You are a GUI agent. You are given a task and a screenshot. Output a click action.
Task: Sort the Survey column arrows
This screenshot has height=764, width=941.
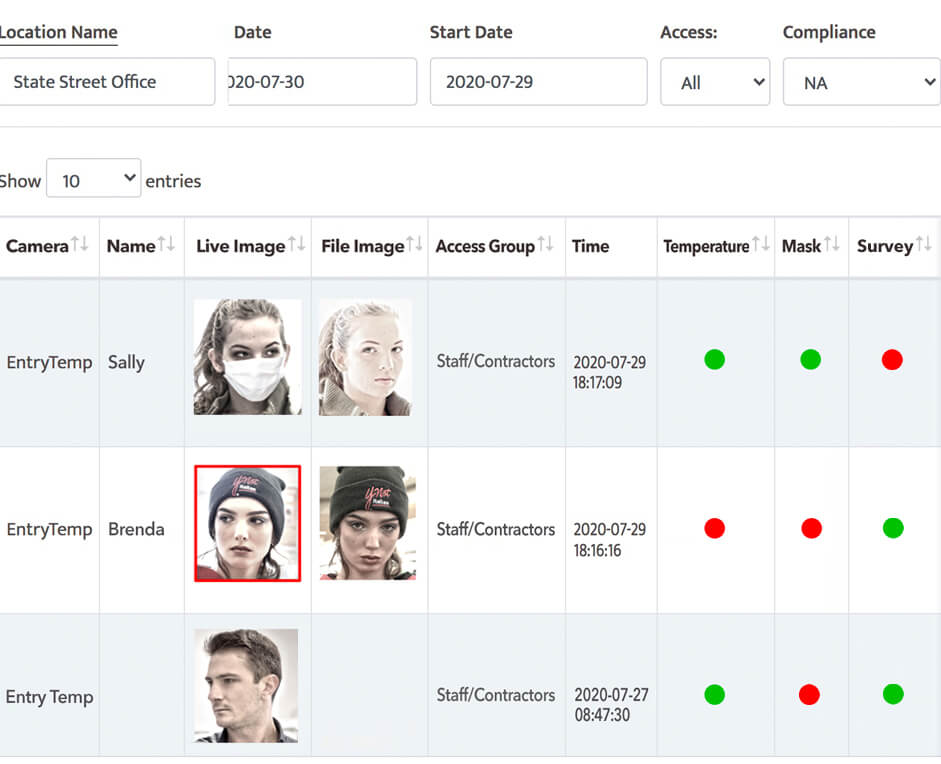[x=924, y=245]
